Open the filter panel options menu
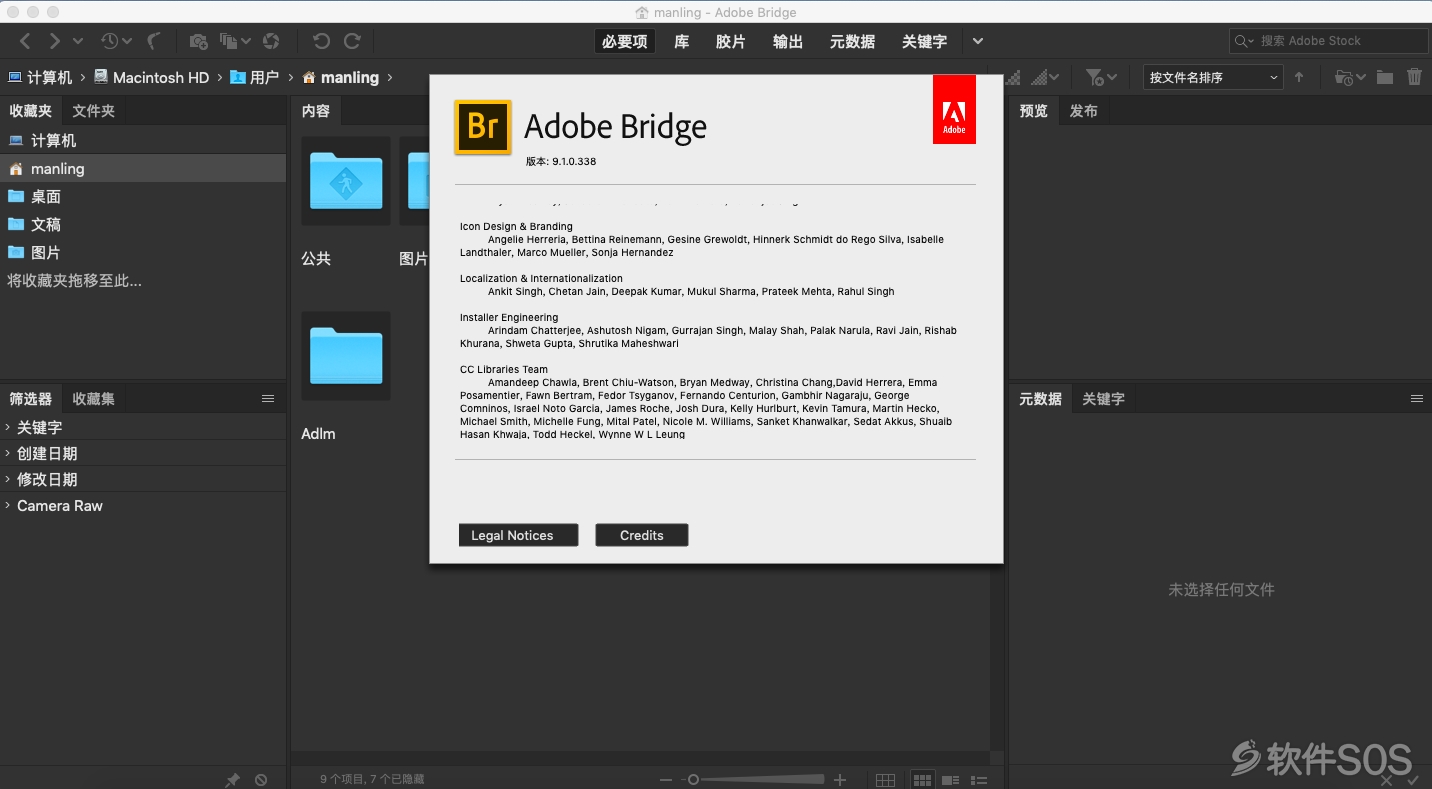Viewport: 1432px width, 789px height. coord(268,398)
